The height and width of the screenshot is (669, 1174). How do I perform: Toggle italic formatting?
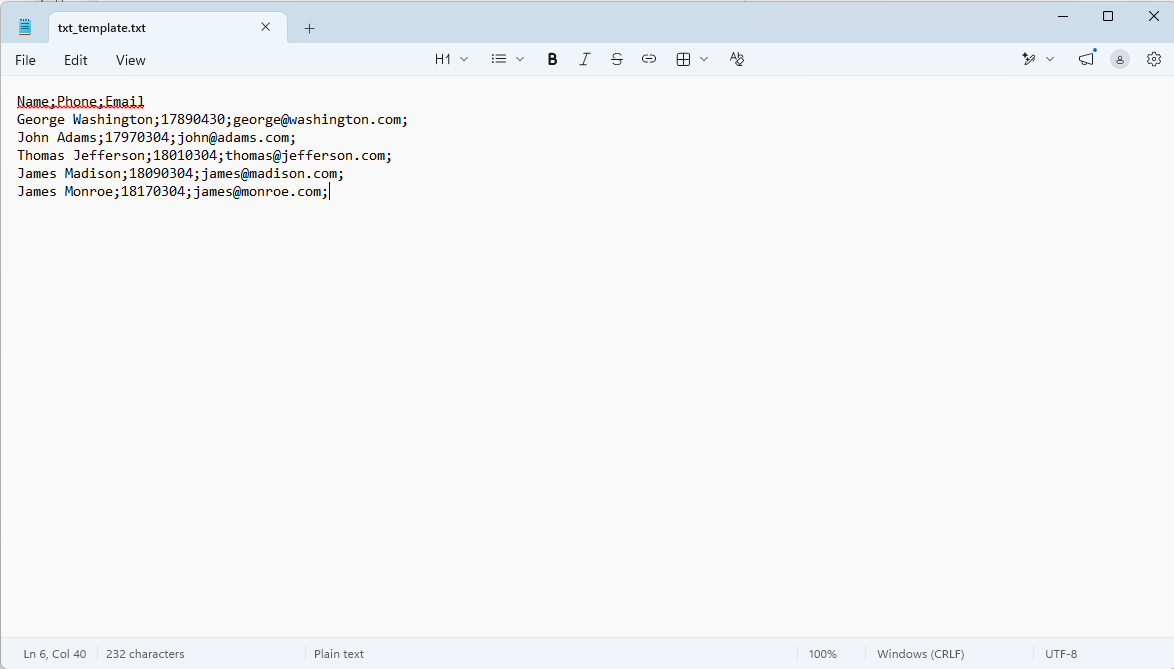click(585, 59)
